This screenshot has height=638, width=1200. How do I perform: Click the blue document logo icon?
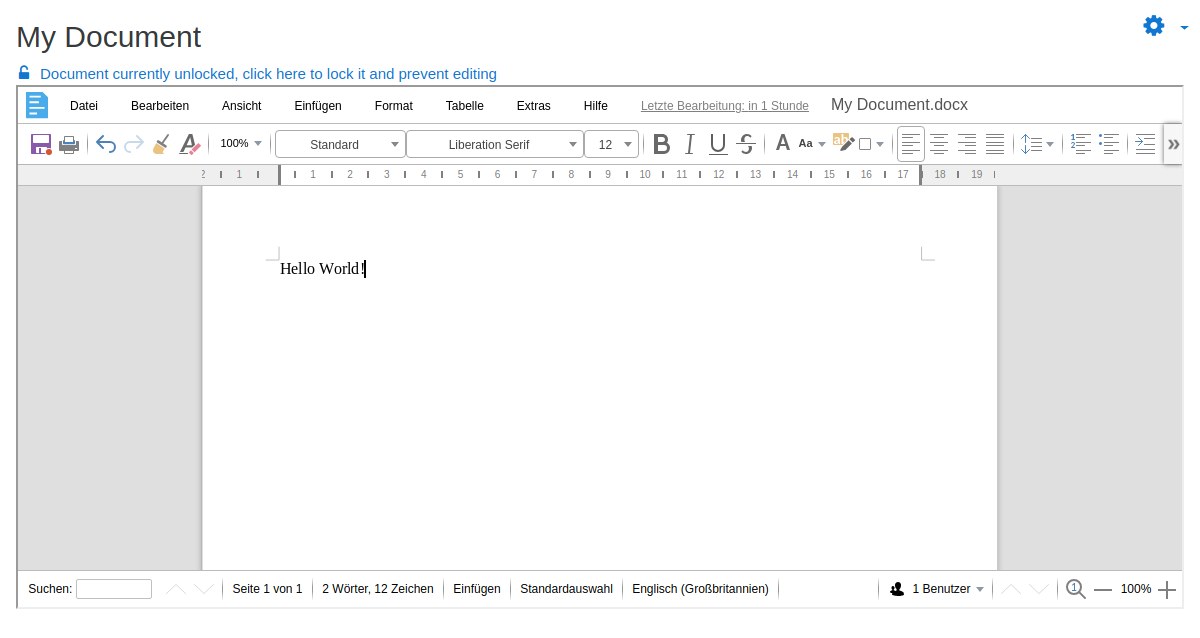(37, 106)
